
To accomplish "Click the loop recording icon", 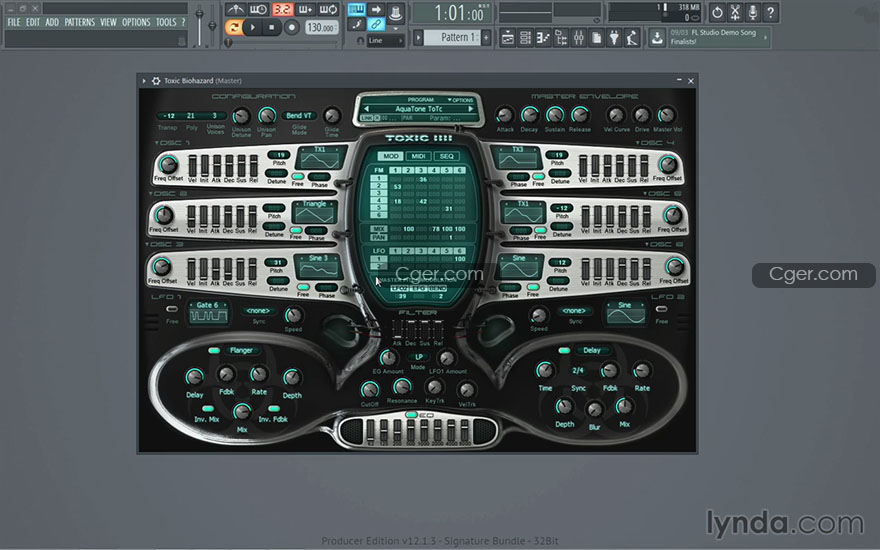I will [328, 10].
